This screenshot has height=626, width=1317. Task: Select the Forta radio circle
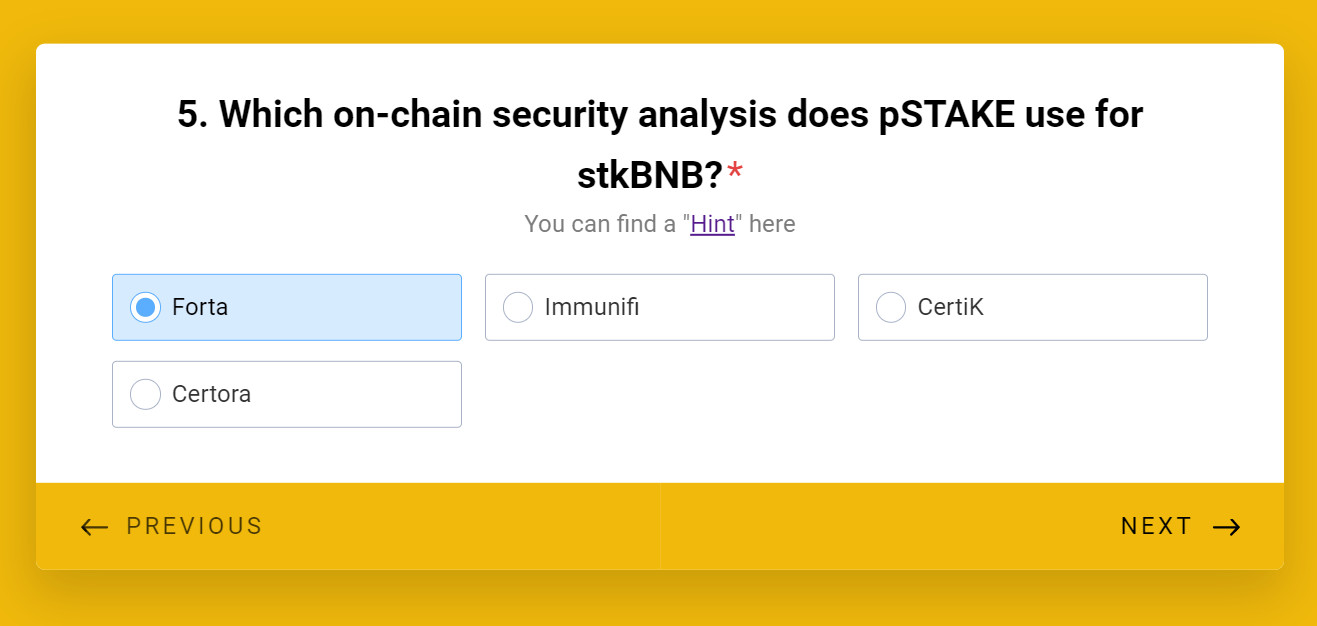[145, 307]
